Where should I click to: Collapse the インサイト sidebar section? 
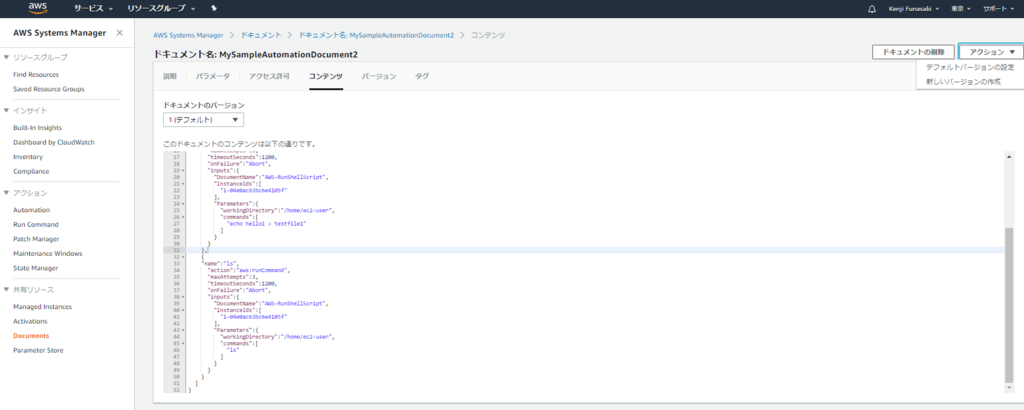(x=6, y=110)
